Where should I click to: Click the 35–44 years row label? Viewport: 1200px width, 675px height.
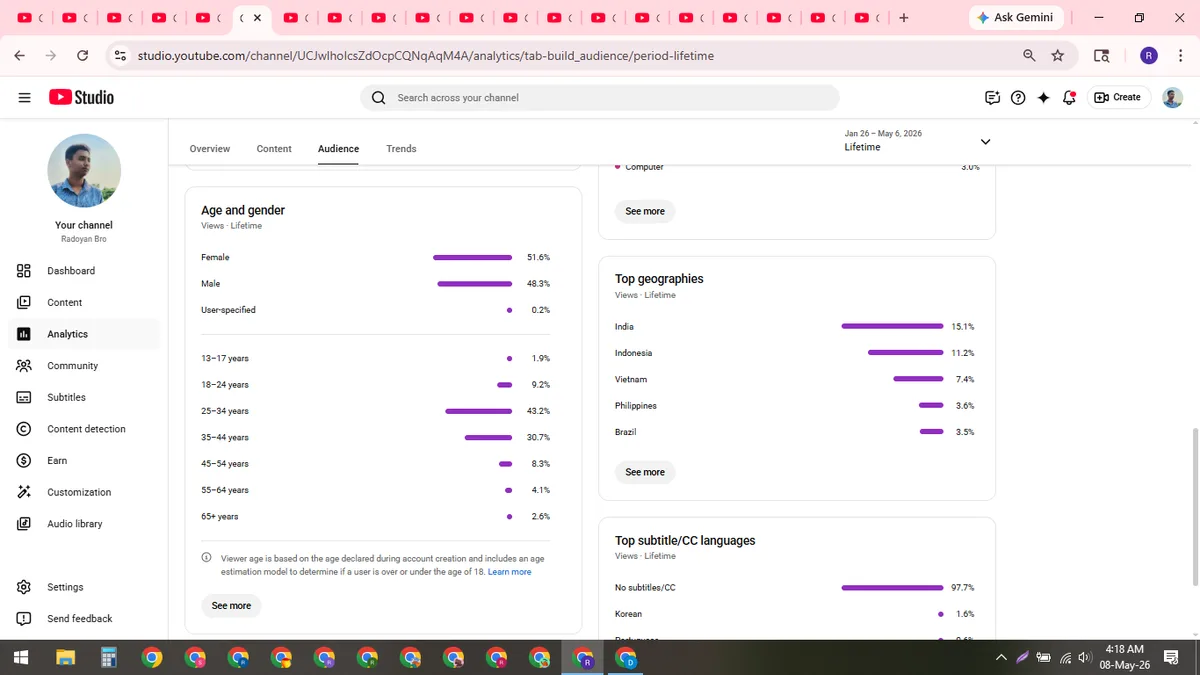(225, 438)
